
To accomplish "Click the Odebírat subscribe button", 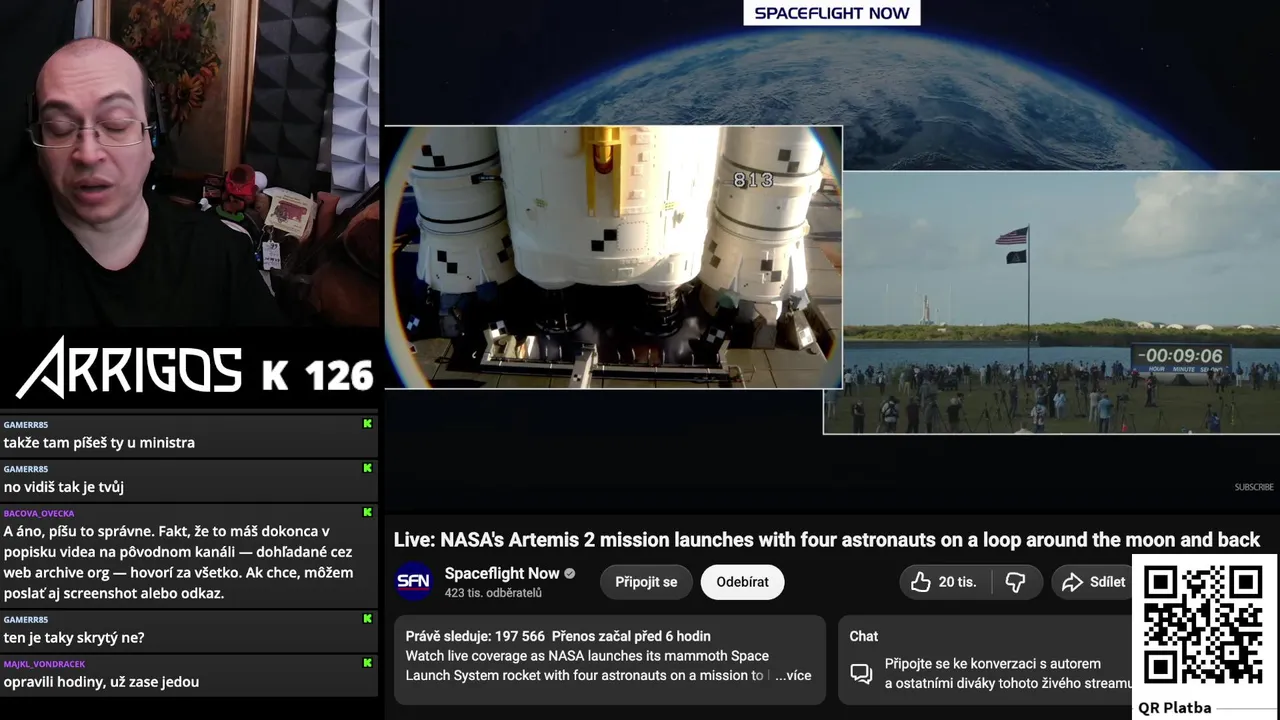I will point(742,582).
